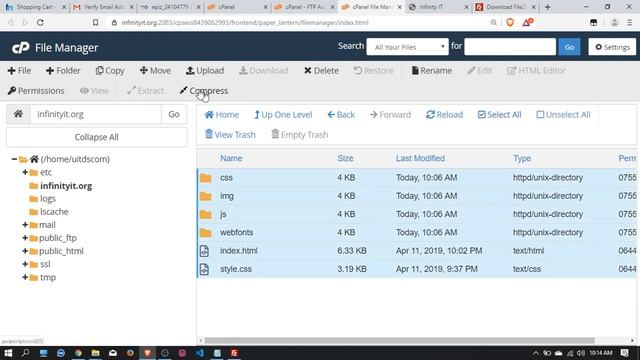This screenshot has width=640, height=360.
Task: Click Up One Level
Action: click(283, 115)
